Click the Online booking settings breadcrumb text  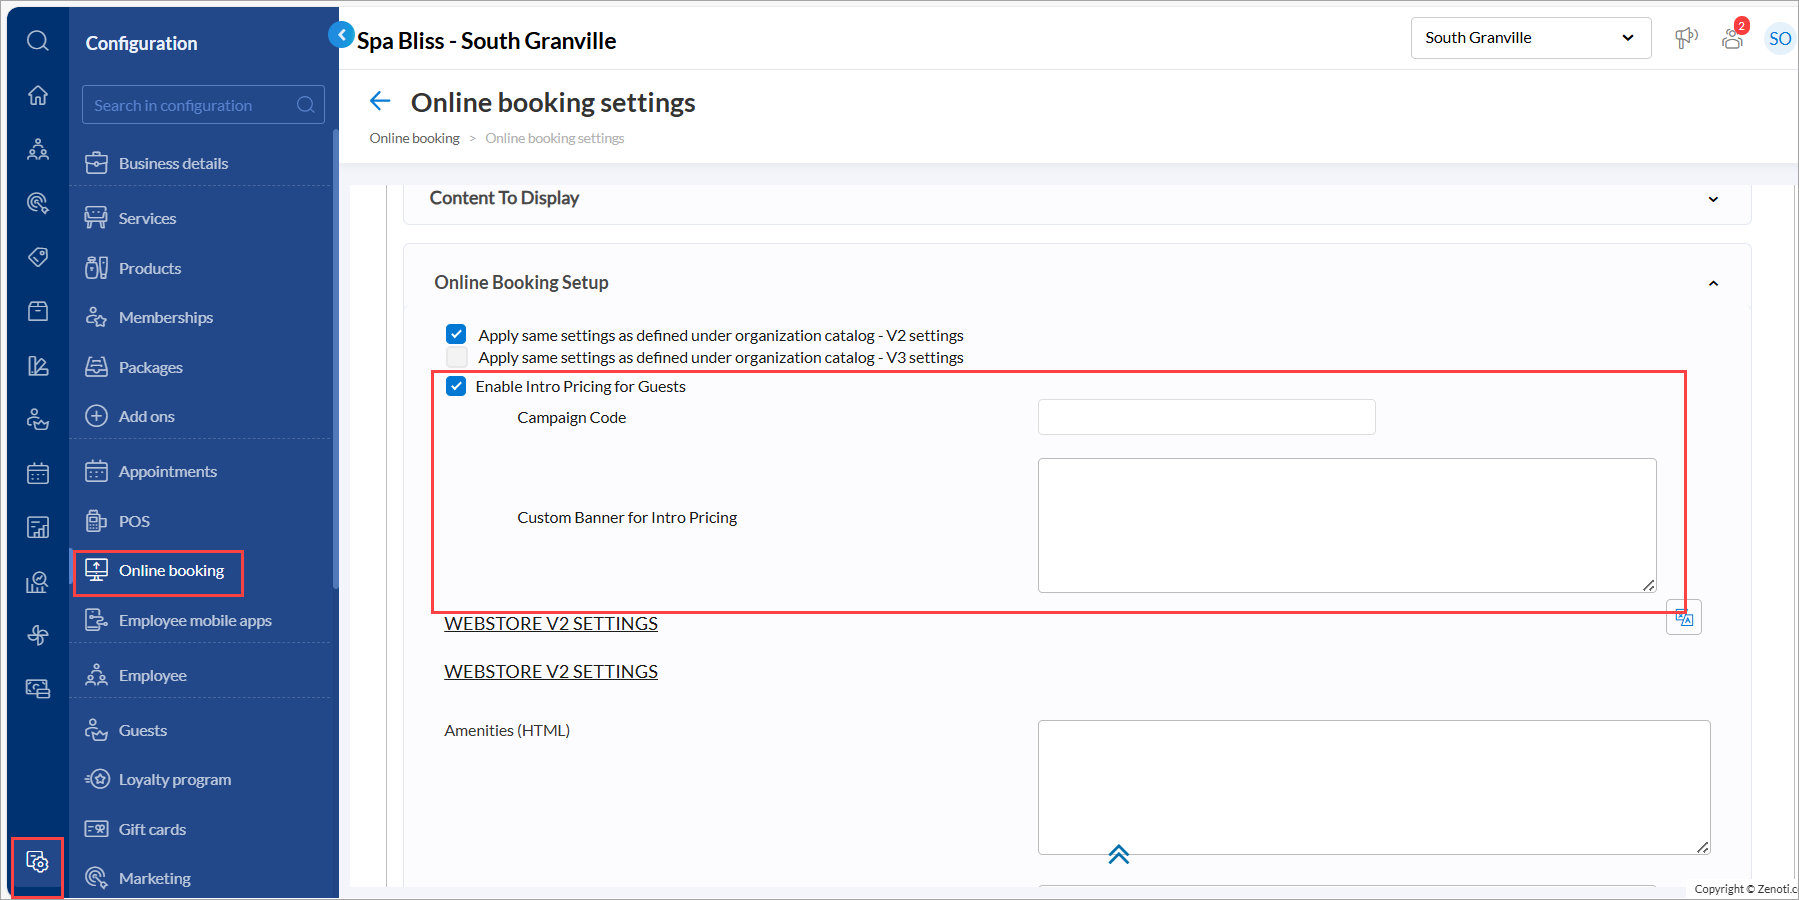555,138
